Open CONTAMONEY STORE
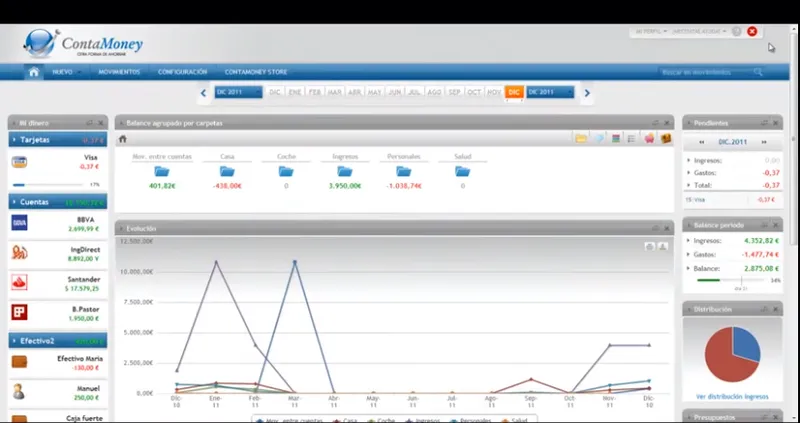The image size is (800, 423). pyautogui.click(x=256, y=72)
